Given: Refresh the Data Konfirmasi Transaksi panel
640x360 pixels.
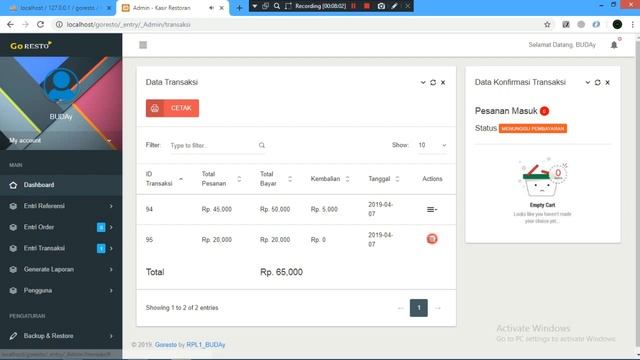Looking at the screenshot, I should coord(598,82).
